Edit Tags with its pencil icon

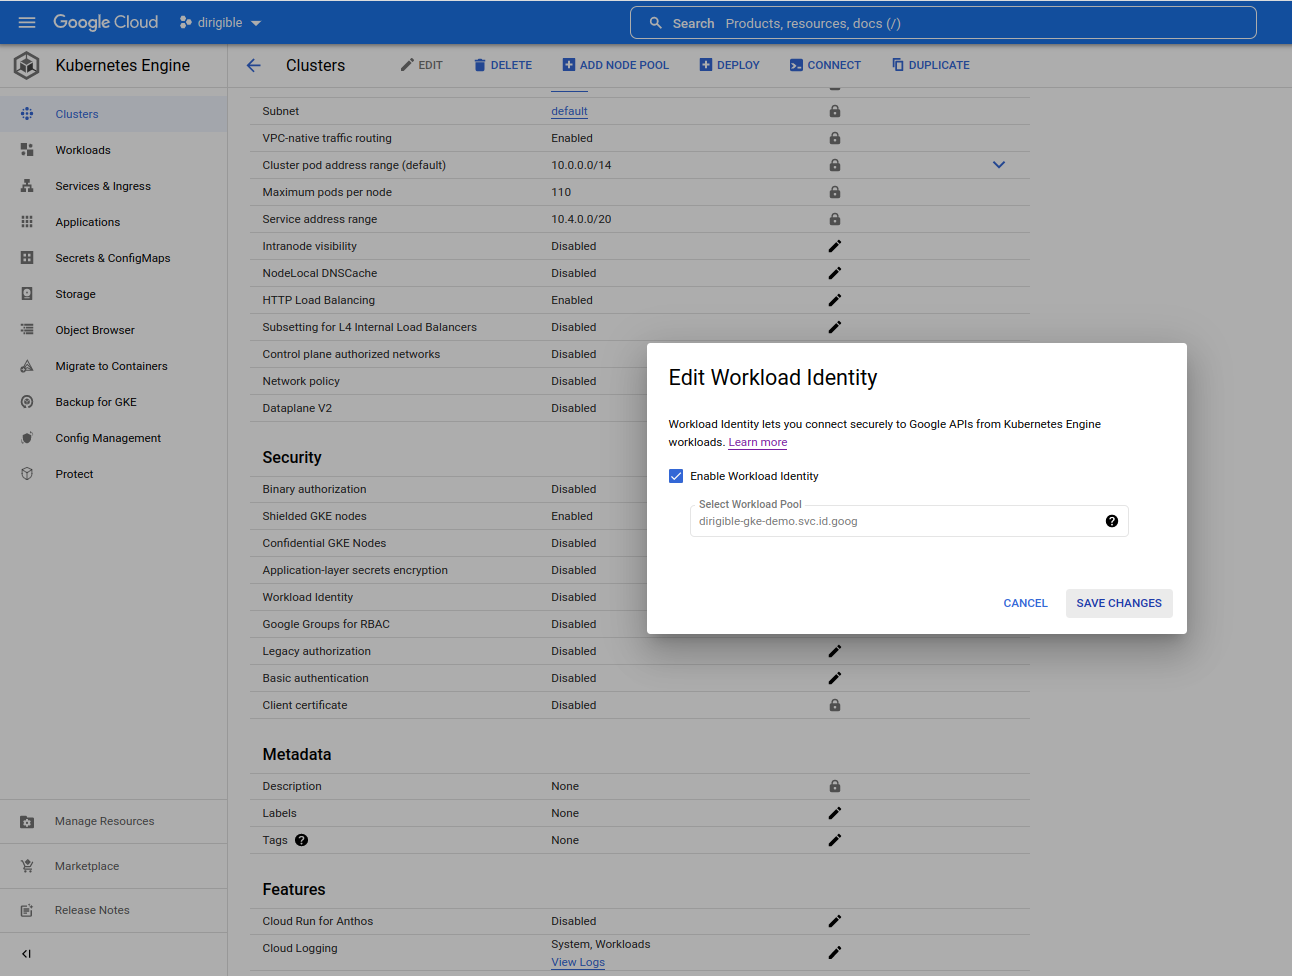click(835, 840)
